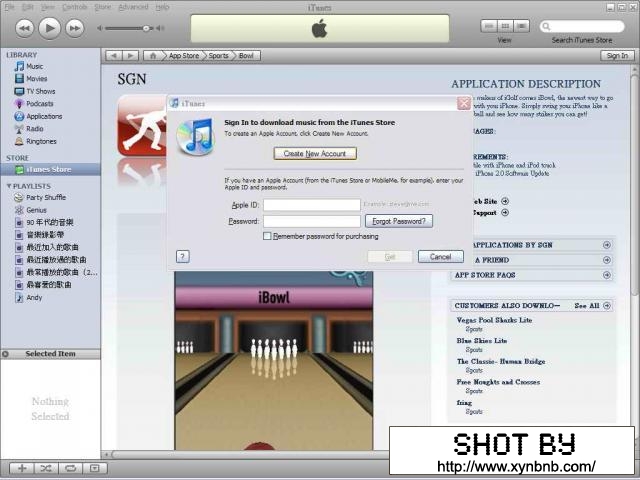Click the Next track button
The width and height of the screenshot is (640, 480).
pyautogui.click(x=74, y=28)
